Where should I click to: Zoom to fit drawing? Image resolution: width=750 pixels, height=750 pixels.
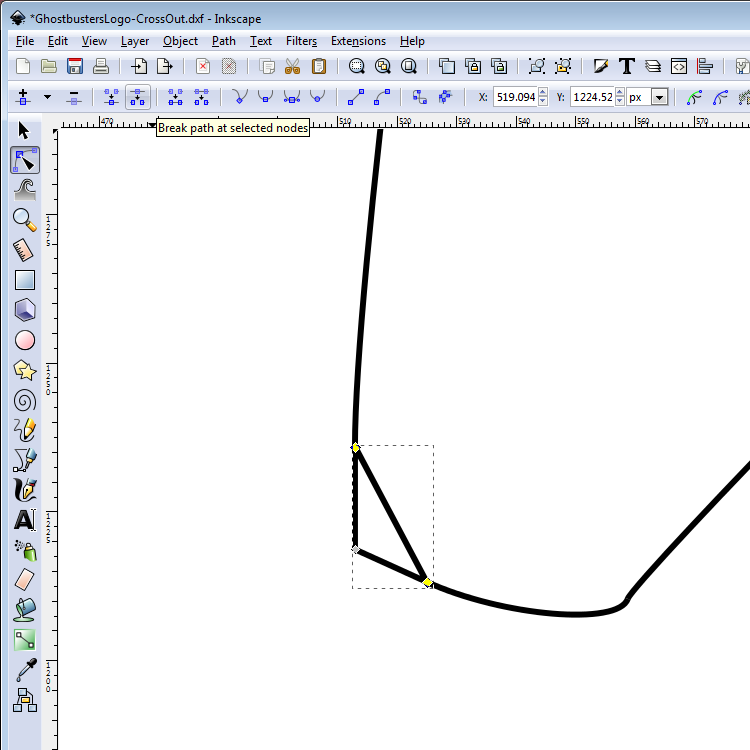pos(383,66)
